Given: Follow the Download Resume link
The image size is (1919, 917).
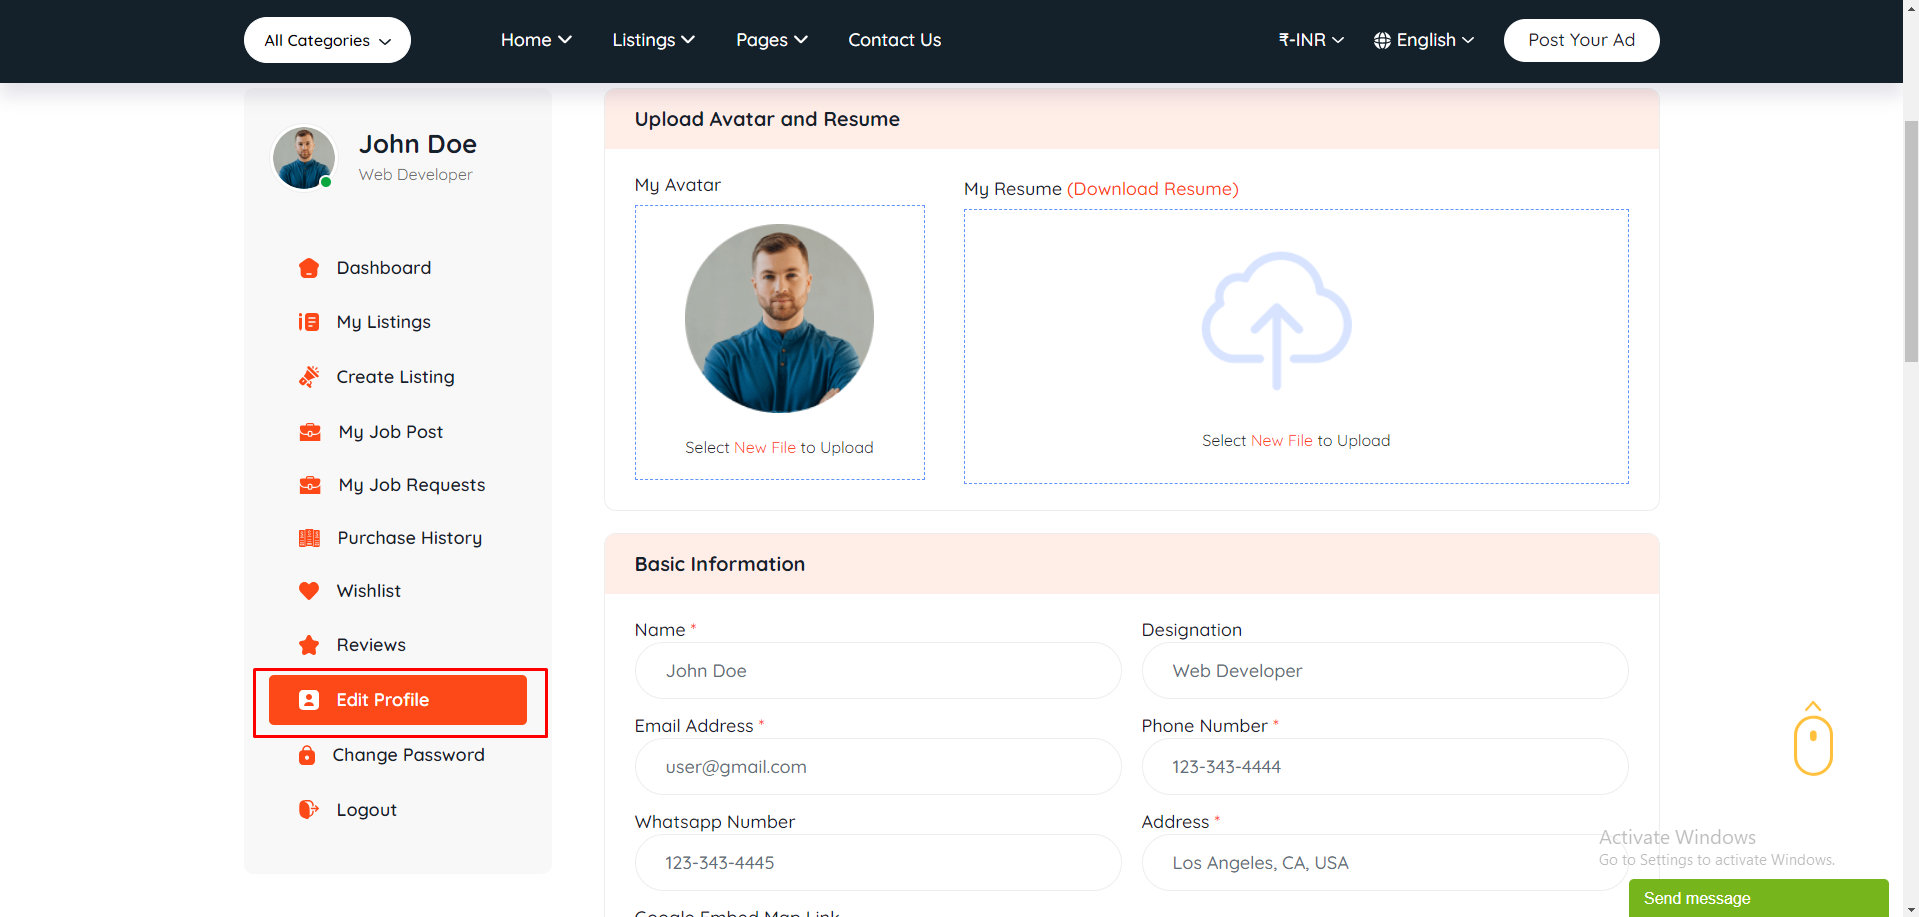Looking at the screenshot, I should click(x=1152, y=189).
